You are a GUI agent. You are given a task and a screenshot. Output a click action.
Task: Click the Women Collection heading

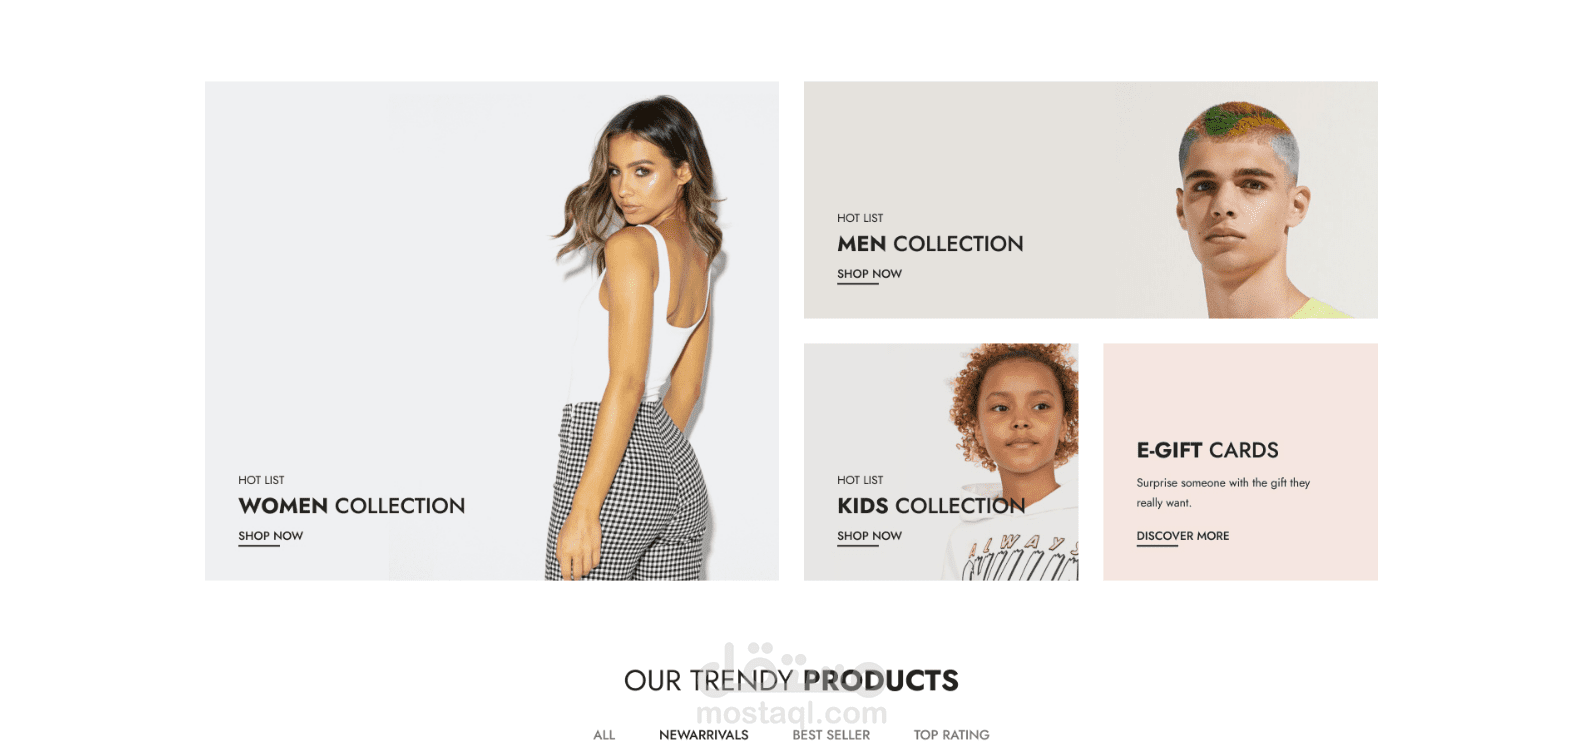tap(351, 506)
